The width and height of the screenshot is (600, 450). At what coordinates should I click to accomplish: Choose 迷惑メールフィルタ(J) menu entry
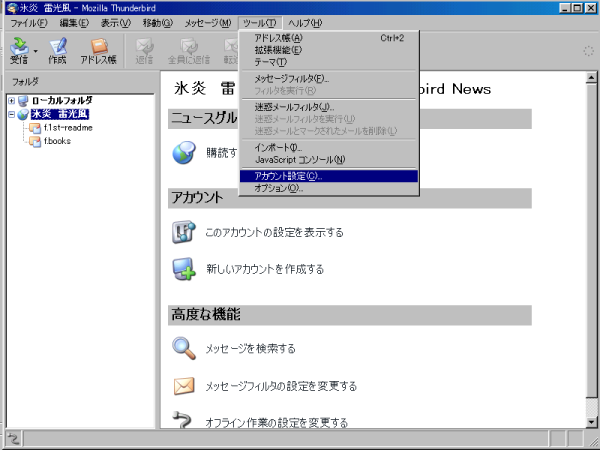(329, 107)
